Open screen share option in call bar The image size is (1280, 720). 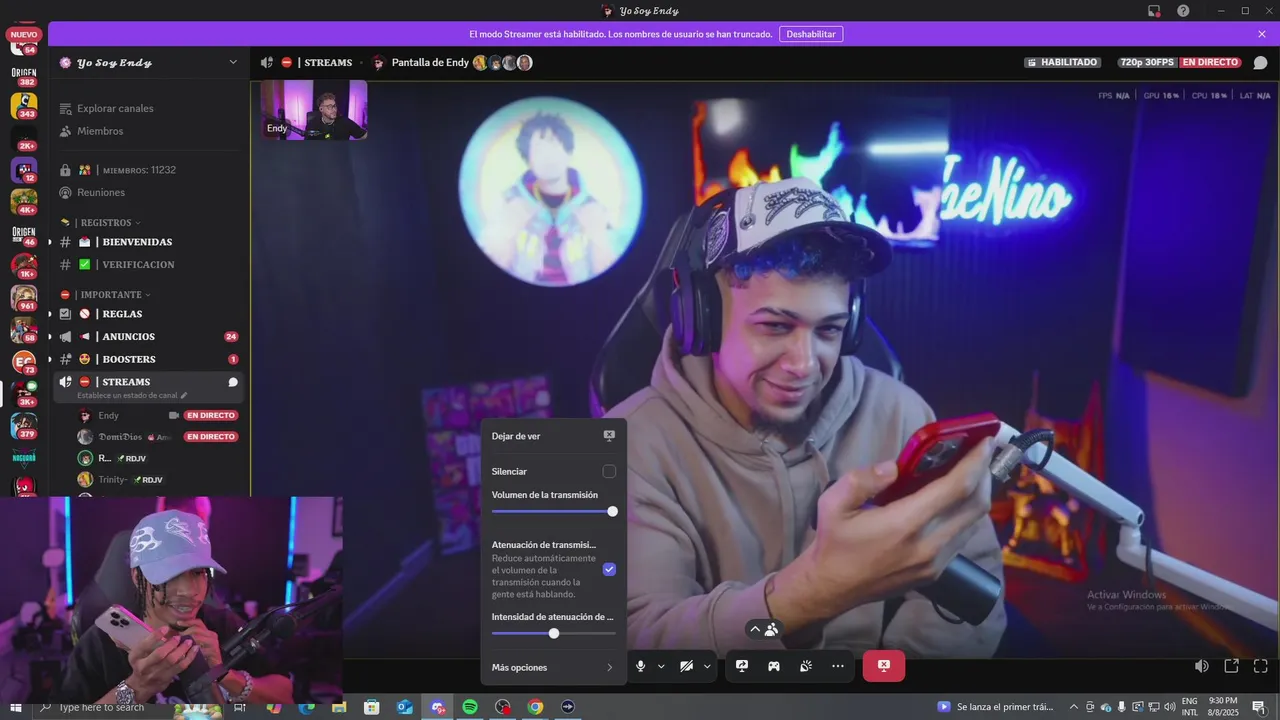742,666
